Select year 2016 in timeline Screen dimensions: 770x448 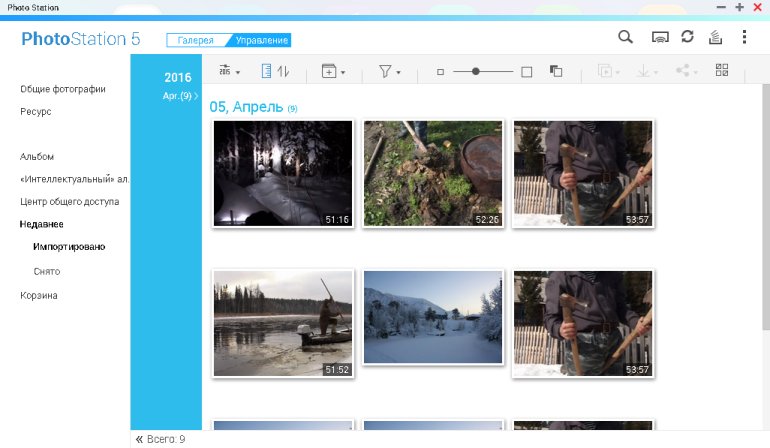[x=178, y=78]
